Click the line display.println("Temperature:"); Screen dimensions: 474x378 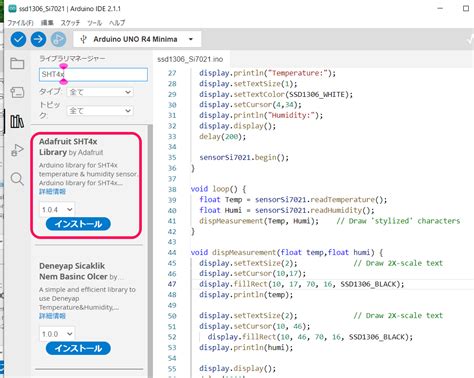pyautogui.click(x=267, y=73)
